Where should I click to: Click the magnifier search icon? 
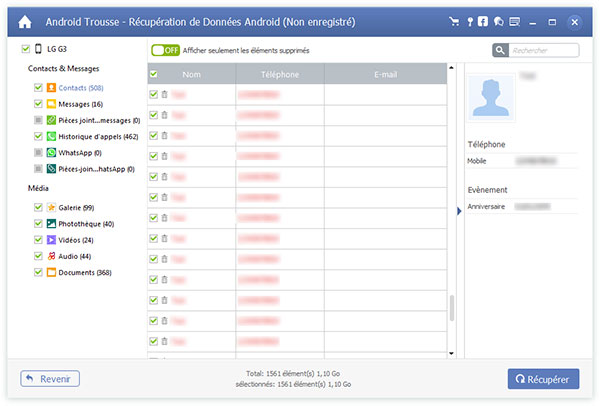point(500,50)
